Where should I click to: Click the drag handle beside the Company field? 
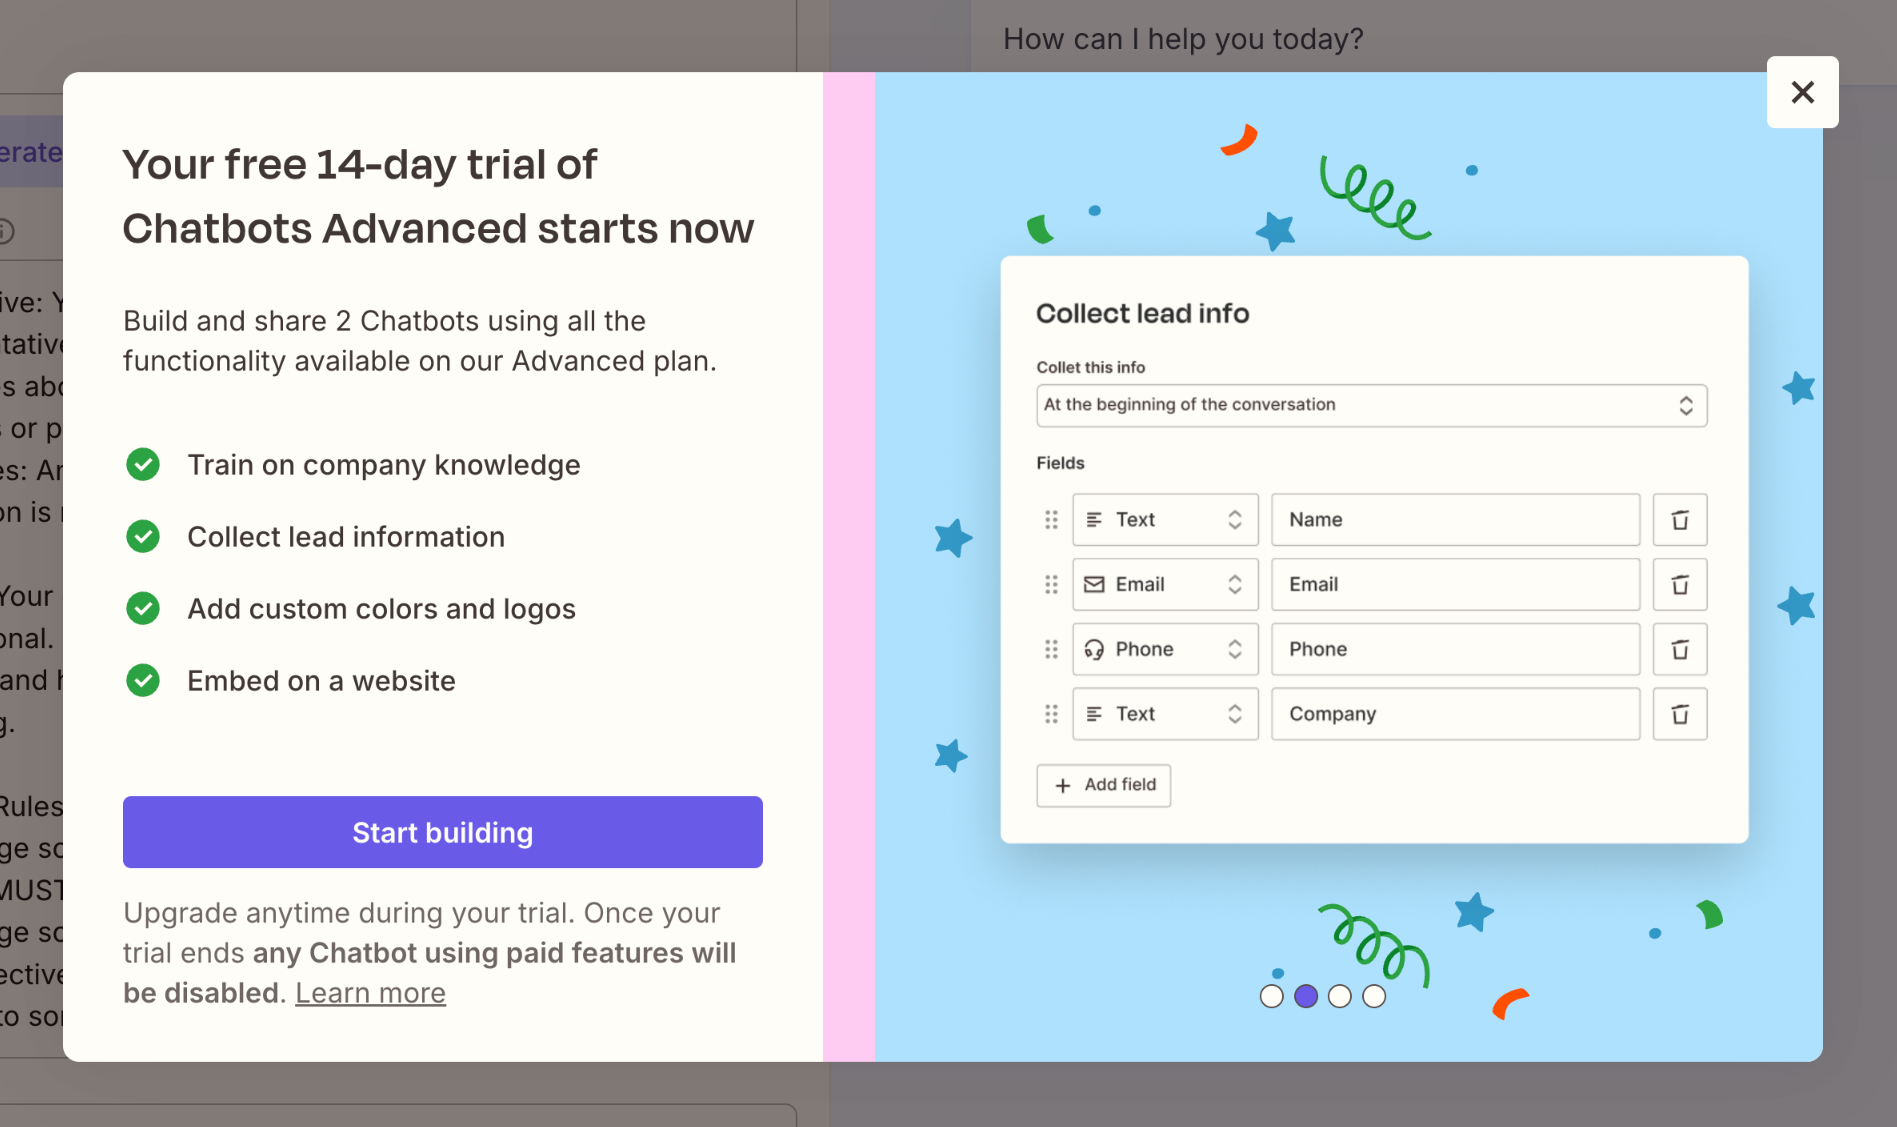(1051, 713)
